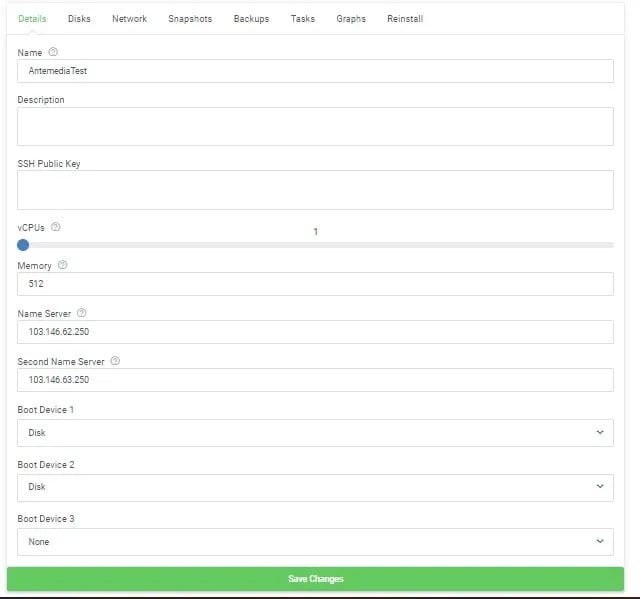Image resolution: width=640 pixels, height=599 pixels.
Task: Click into the Description text area
Action: [x=315, y=127]
